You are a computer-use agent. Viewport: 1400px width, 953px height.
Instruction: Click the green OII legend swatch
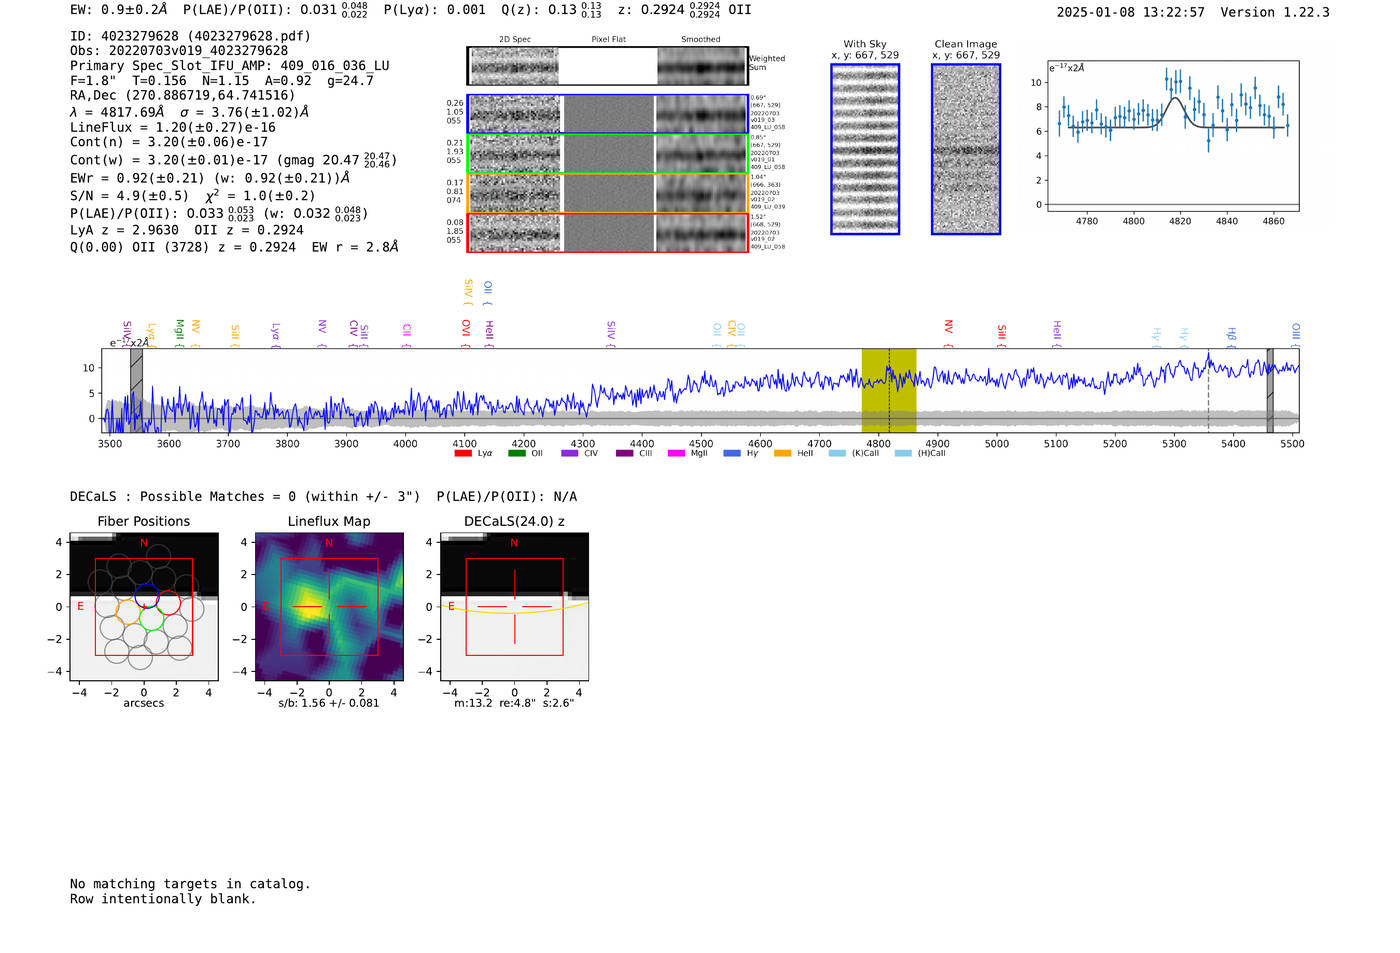point(517,453)
